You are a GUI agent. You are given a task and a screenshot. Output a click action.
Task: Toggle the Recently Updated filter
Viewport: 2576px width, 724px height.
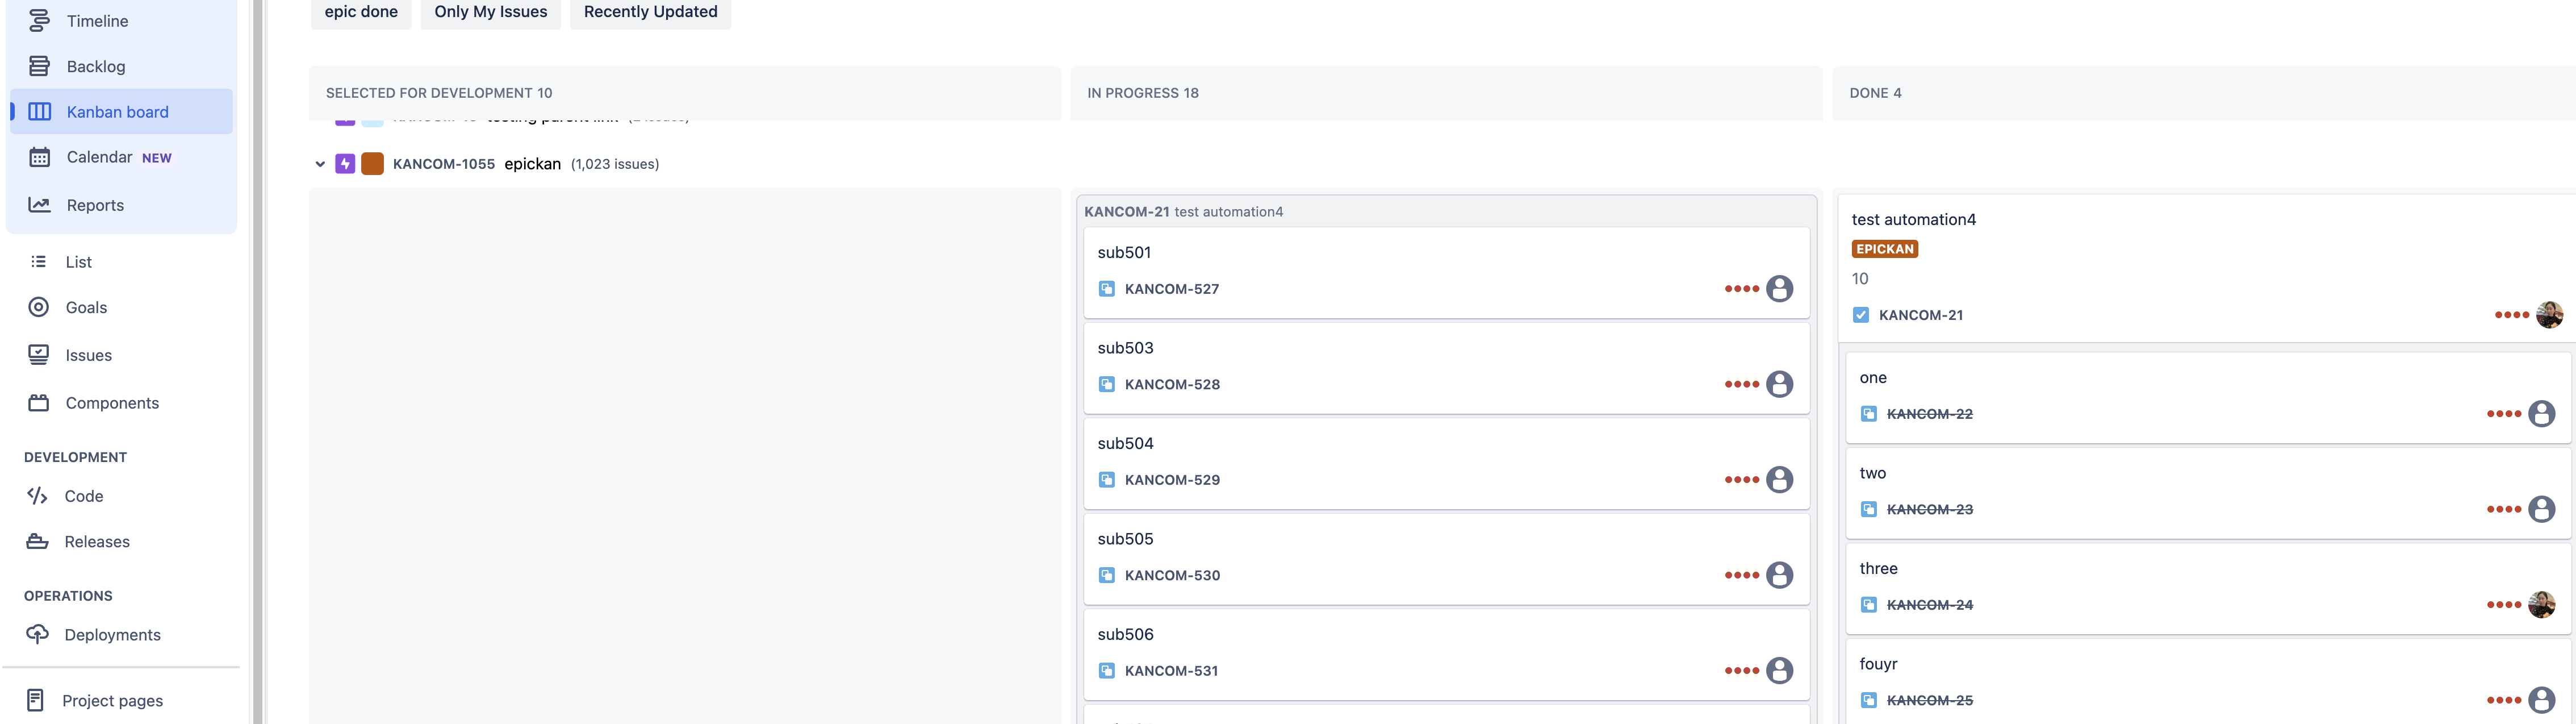pos(650,12)
